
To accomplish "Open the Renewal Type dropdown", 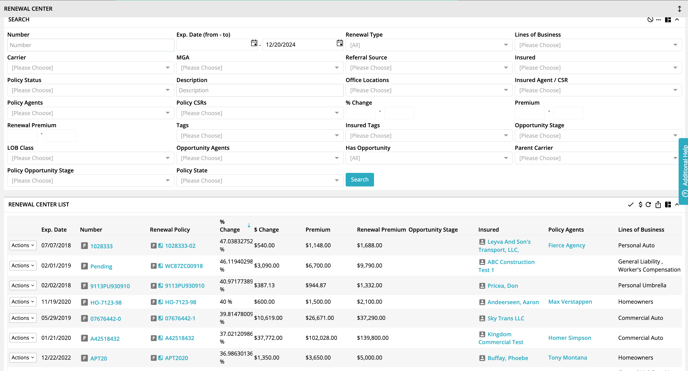I will [428, 45].
